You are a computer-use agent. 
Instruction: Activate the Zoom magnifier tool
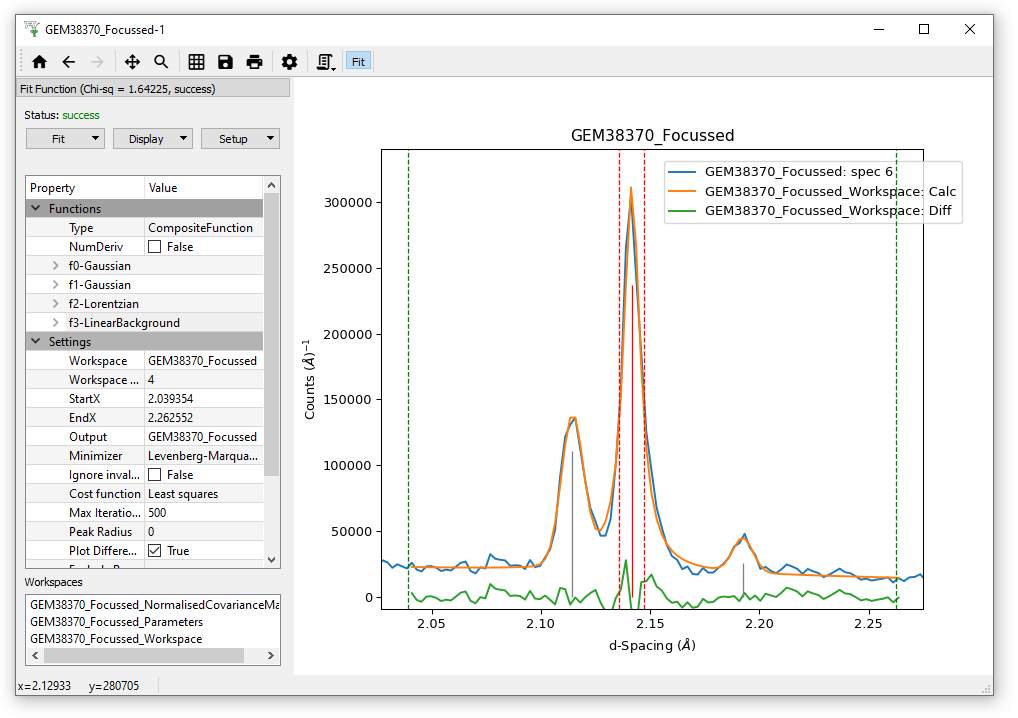tap(161, 62)
